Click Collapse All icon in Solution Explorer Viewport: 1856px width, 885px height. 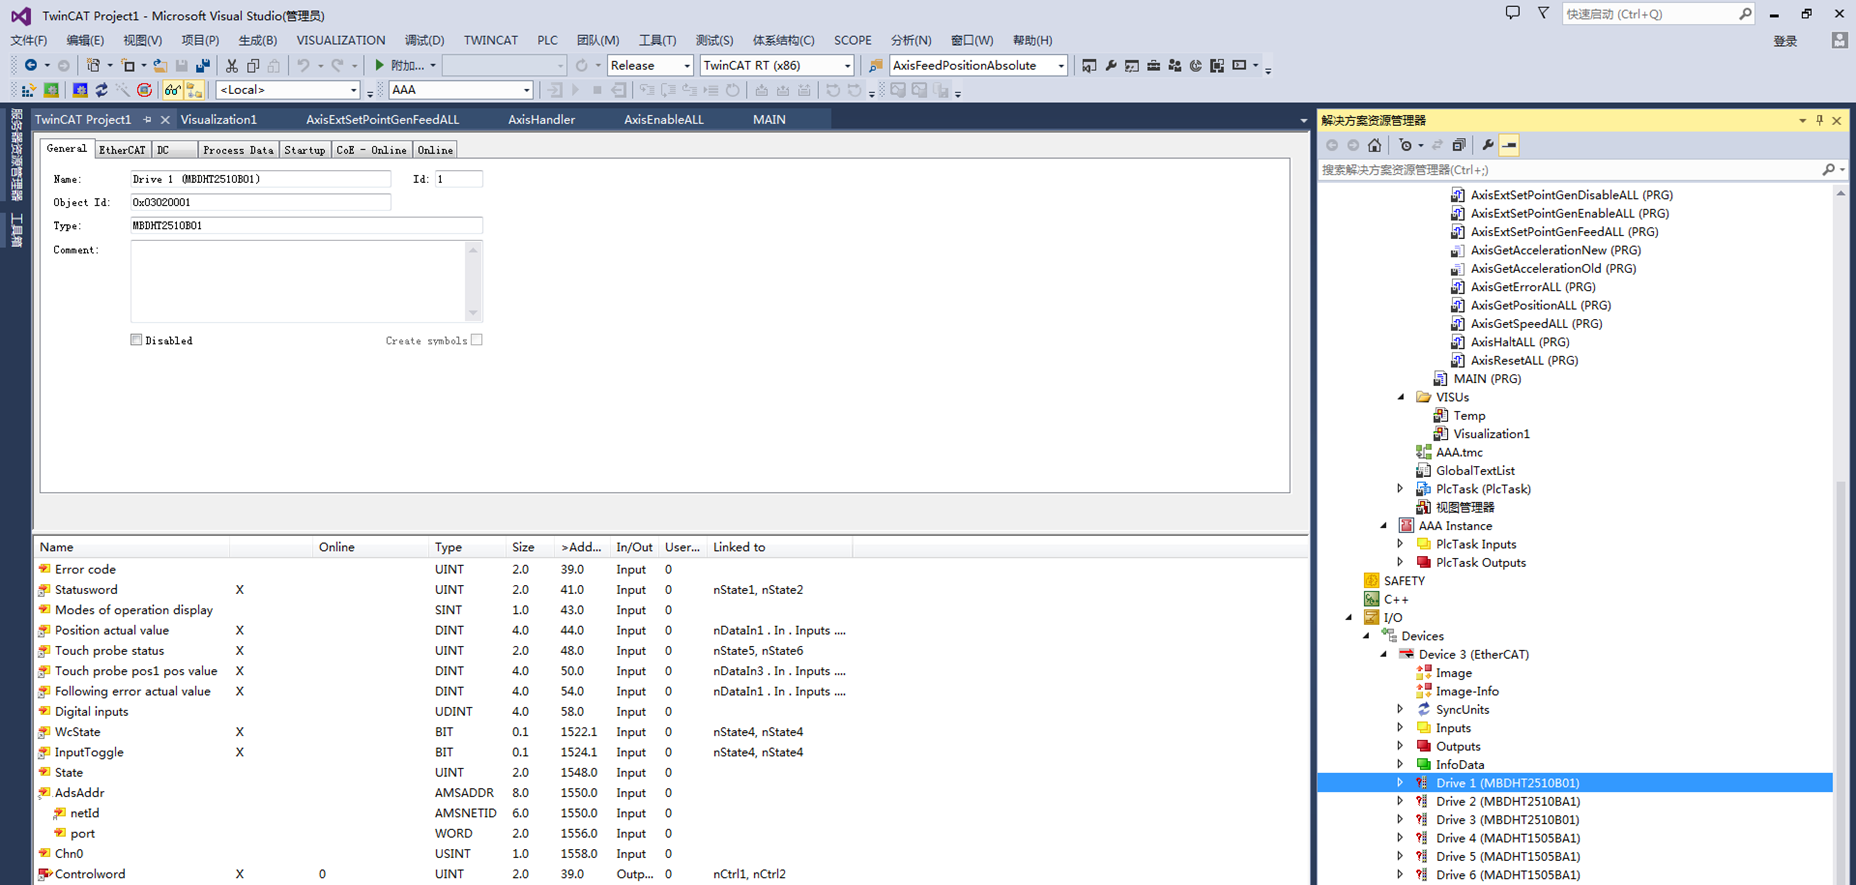[1459, 145]
